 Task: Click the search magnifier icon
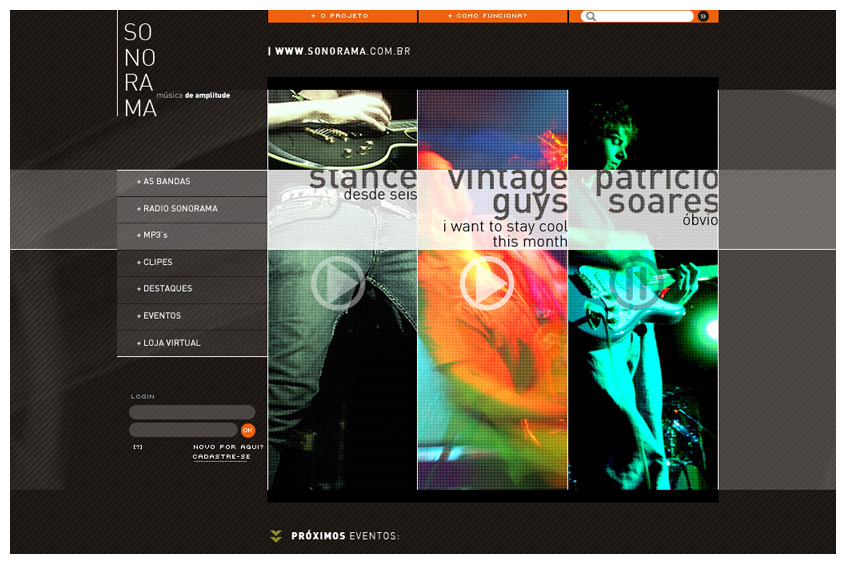591,16
